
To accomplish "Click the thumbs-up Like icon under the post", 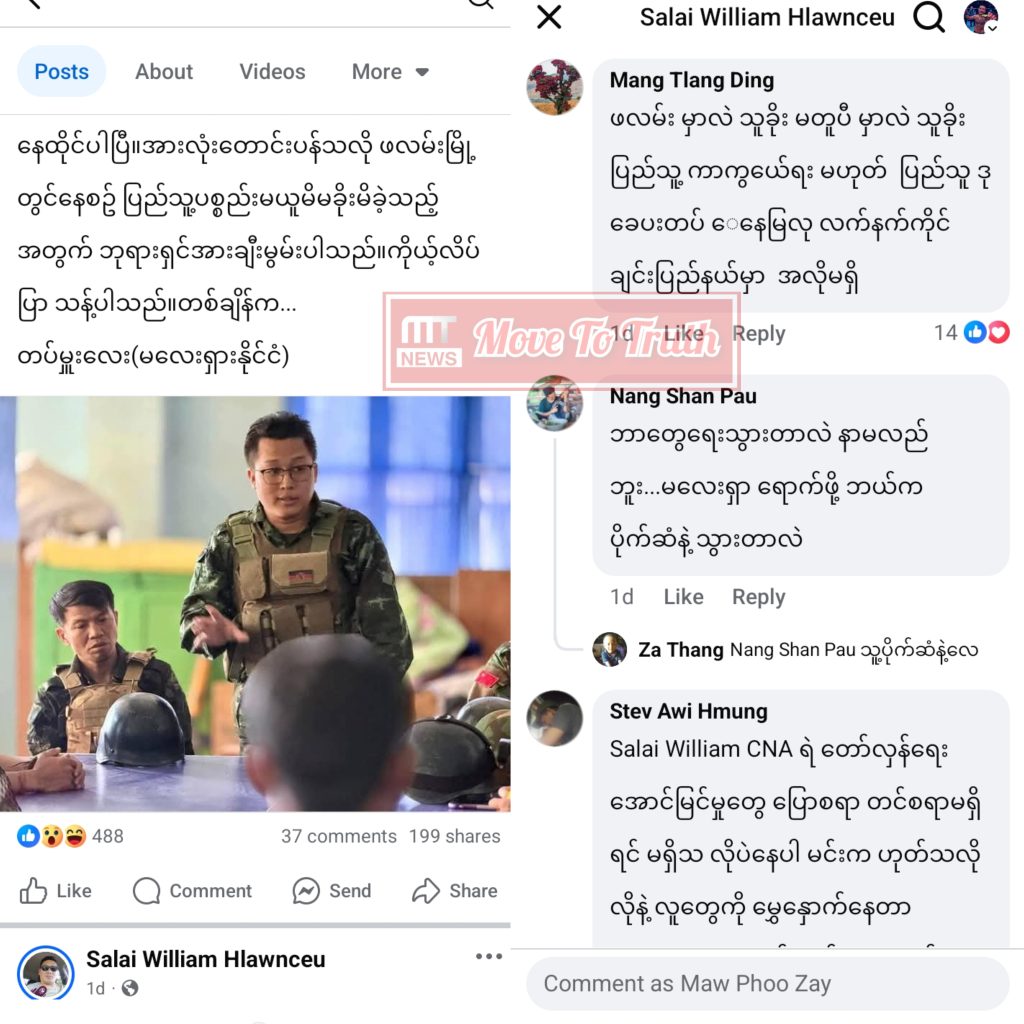I will (33, 891).
